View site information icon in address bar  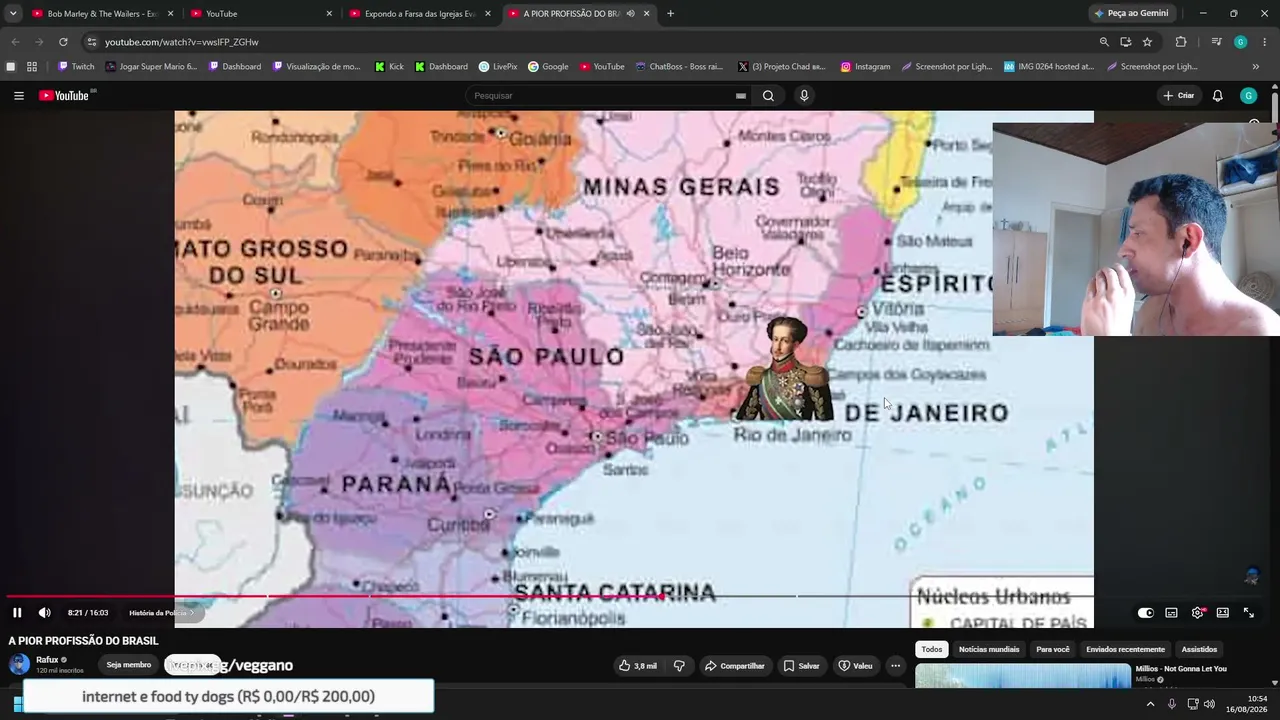pyautogui.click(x=92, y=42)
